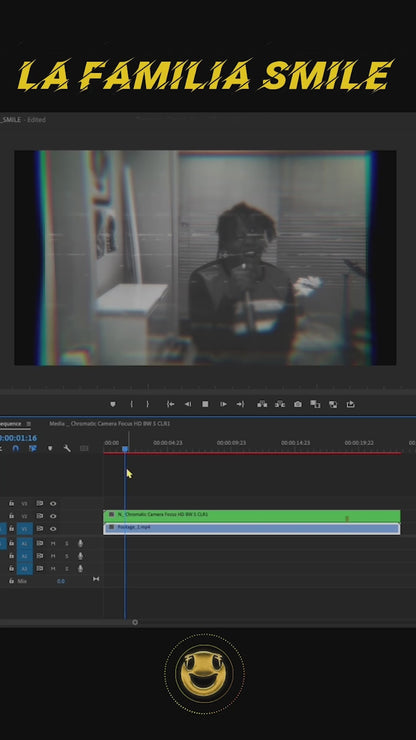Enable voice-over record on A2 track
416x740 pixels.
coord(80,556)
